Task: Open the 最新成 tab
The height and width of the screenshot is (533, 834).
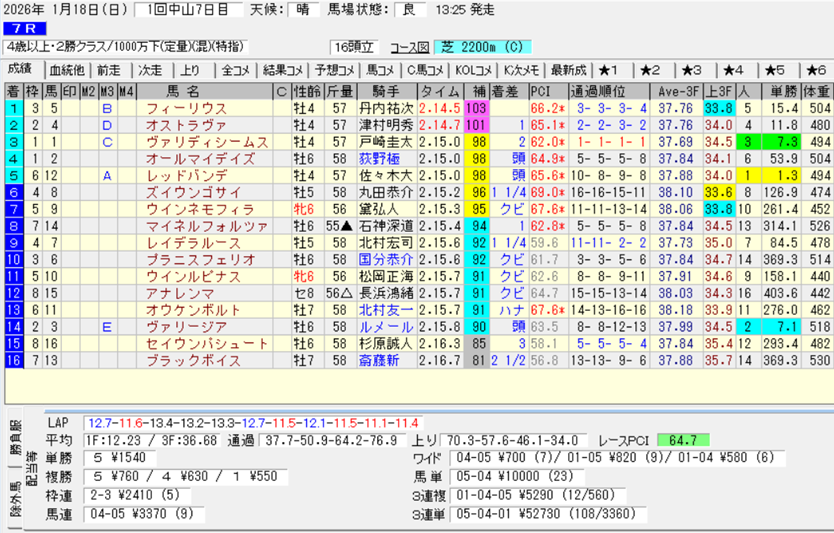Action: tap(567, 70)
